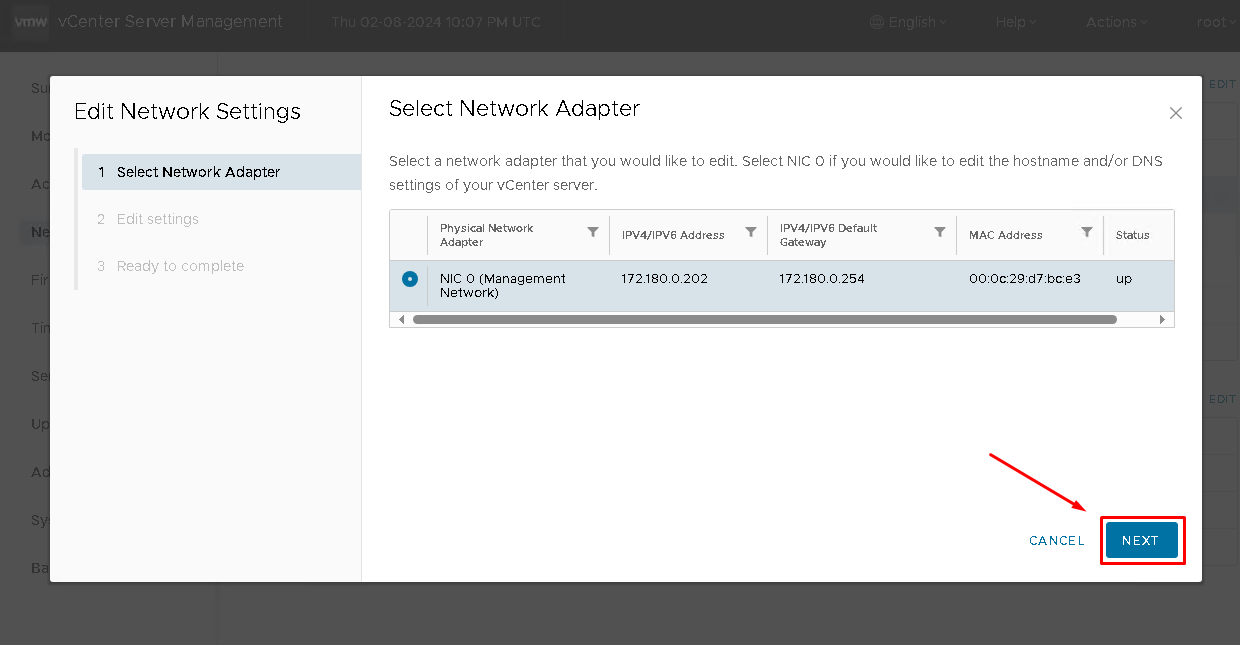Click the vmw logo in the header
Screen dimensions: 1240x645
click(x=30, y=22)
